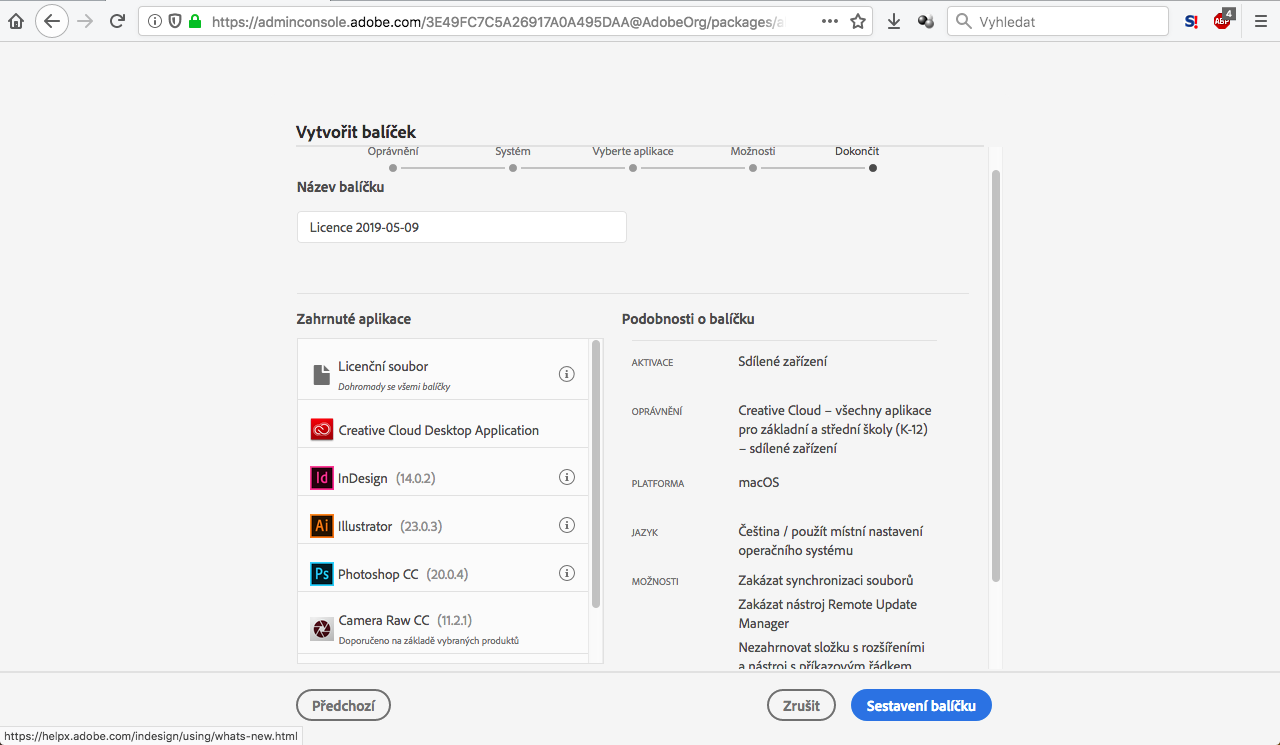Click Zakázat synchronizaci souborů option text
Viewport: 1280px width, 745px height.
pyautogui.click(x=826, y=580)
